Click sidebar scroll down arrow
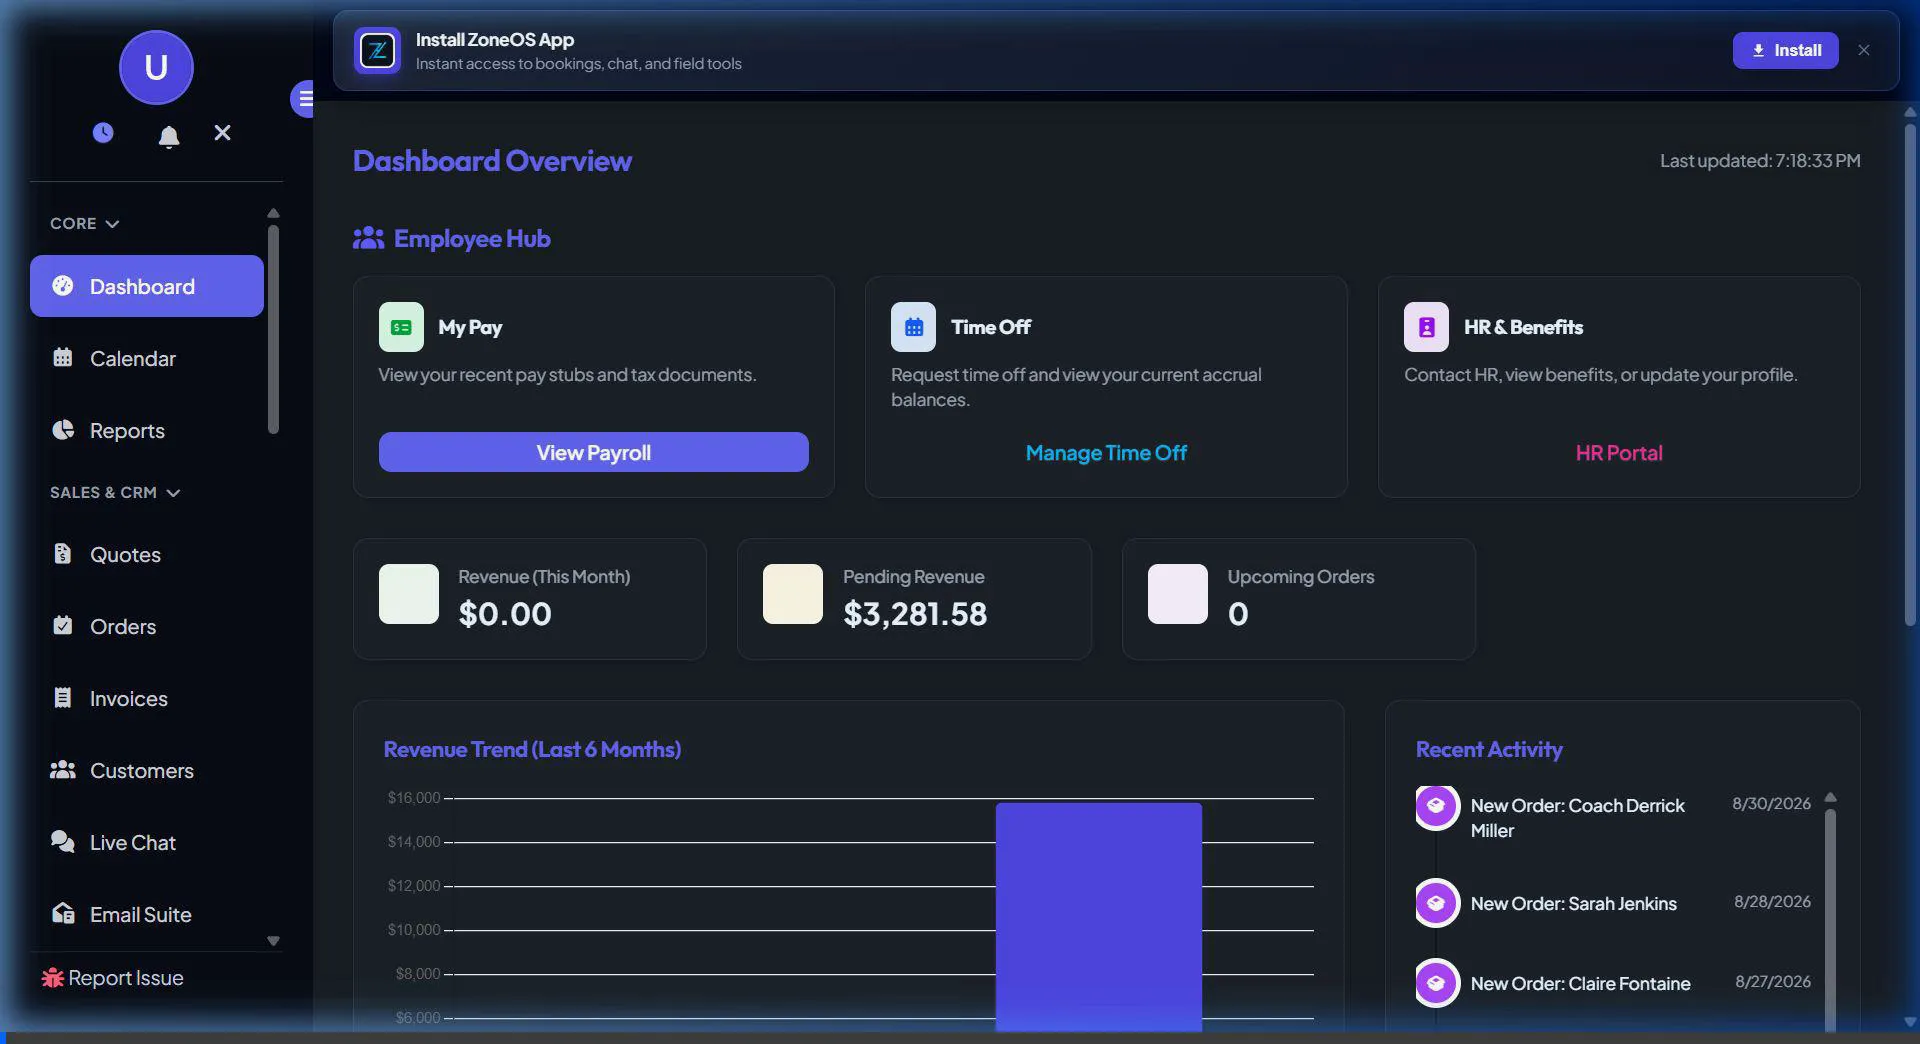Image resolution: width=1920 pixels, height=1044 pixels. click(x=273, y=941)
